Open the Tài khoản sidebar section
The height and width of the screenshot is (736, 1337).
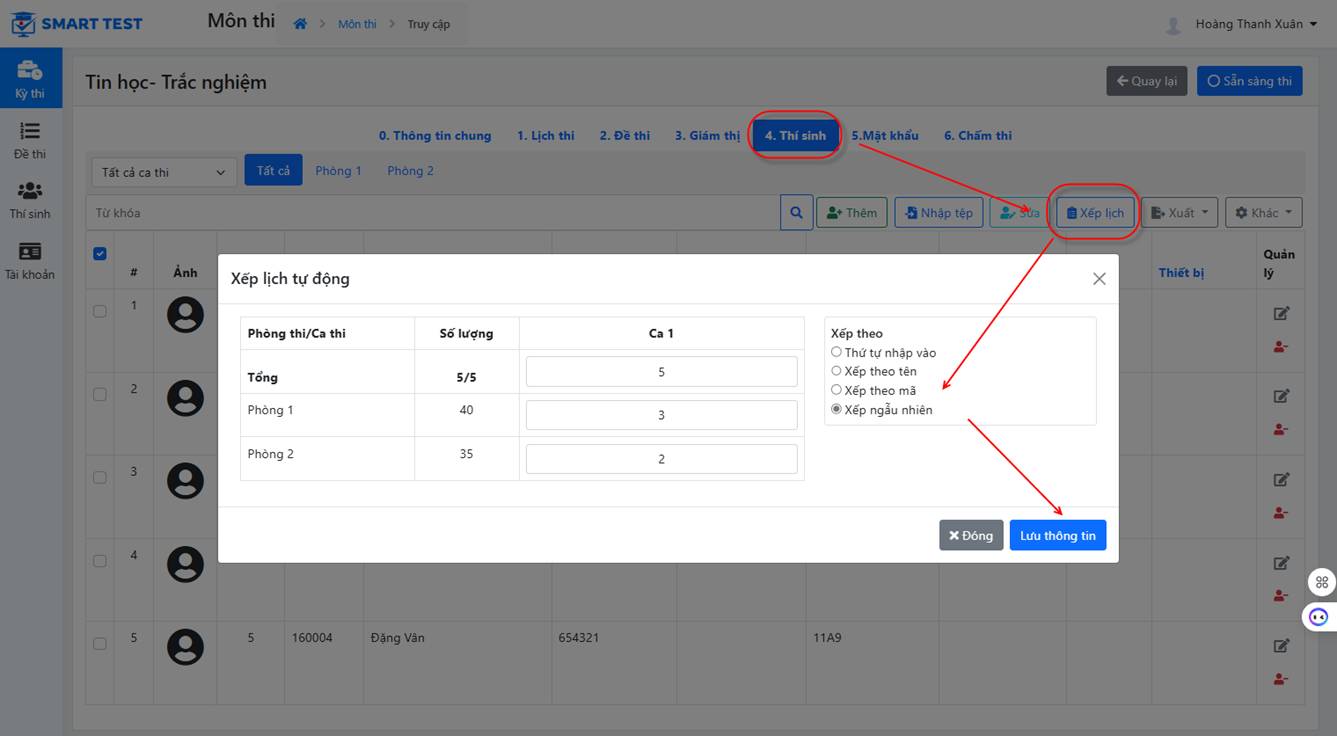(30, 261)
